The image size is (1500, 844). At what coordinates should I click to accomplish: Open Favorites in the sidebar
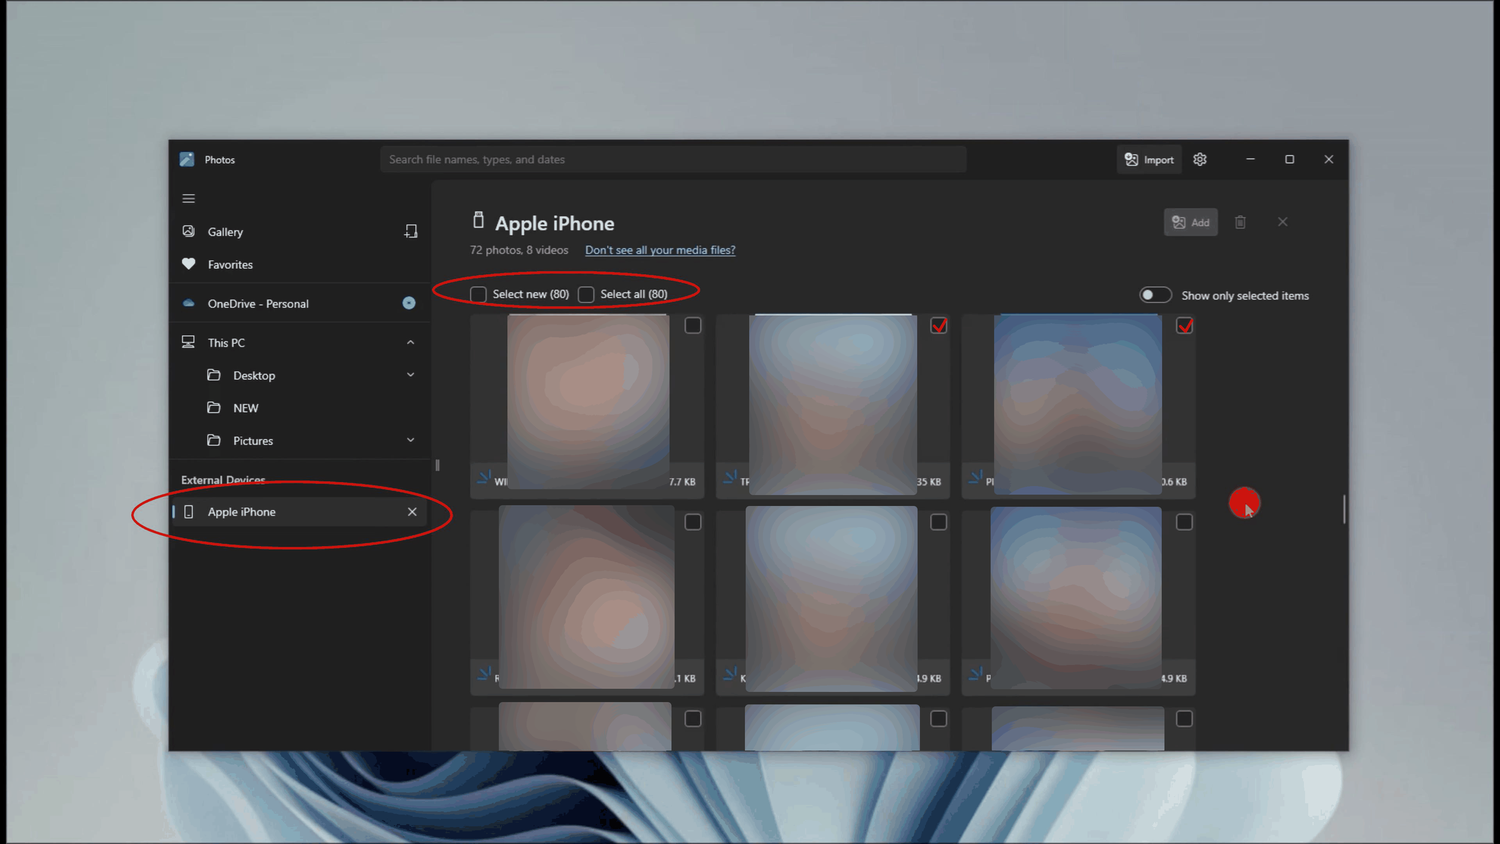[x=230, y=265]
